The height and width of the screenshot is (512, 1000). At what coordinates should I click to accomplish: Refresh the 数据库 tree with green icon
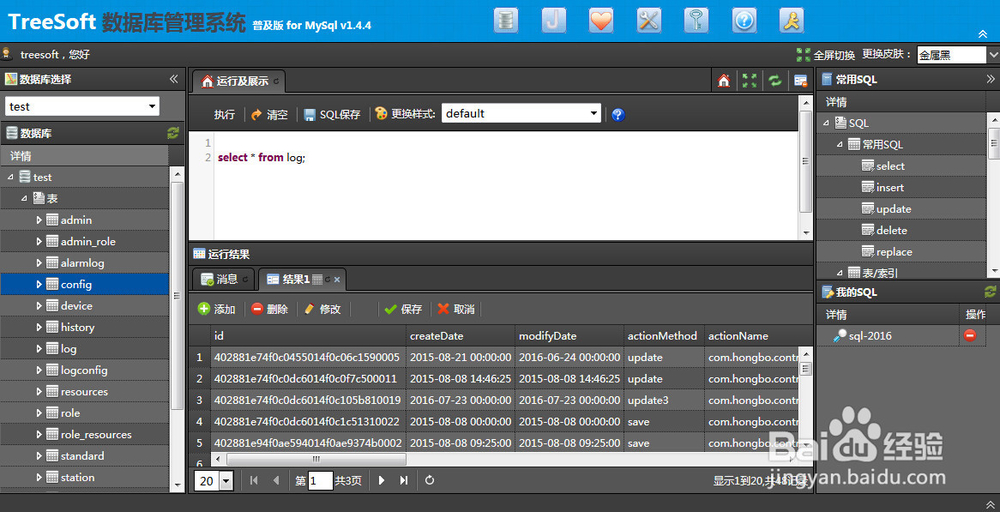tap(173, 133)
